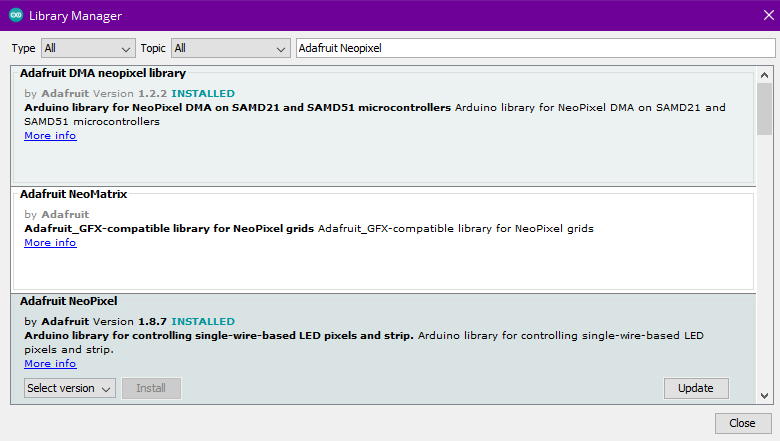Open More info link for Adafruit NeoMatrix
The width and height of the screenshot is (780, 441).
point(50,243)
